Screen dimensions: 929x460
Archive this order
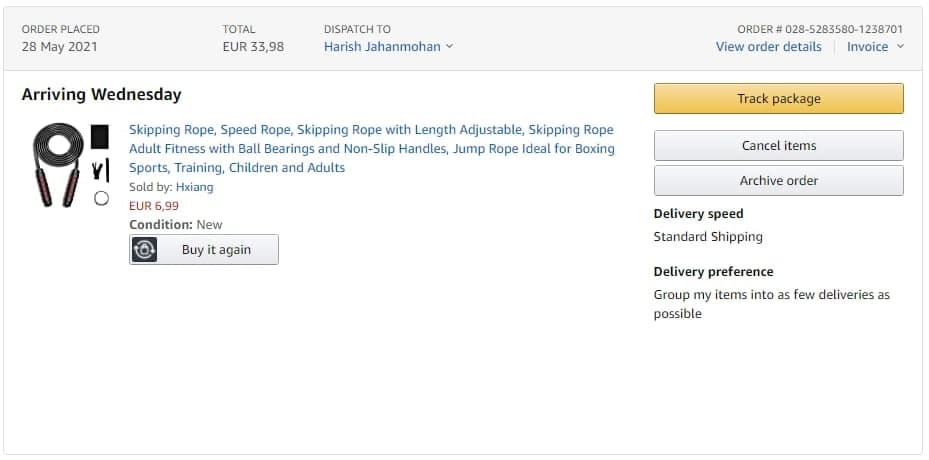pyautogui.click(x=778, y=181)
